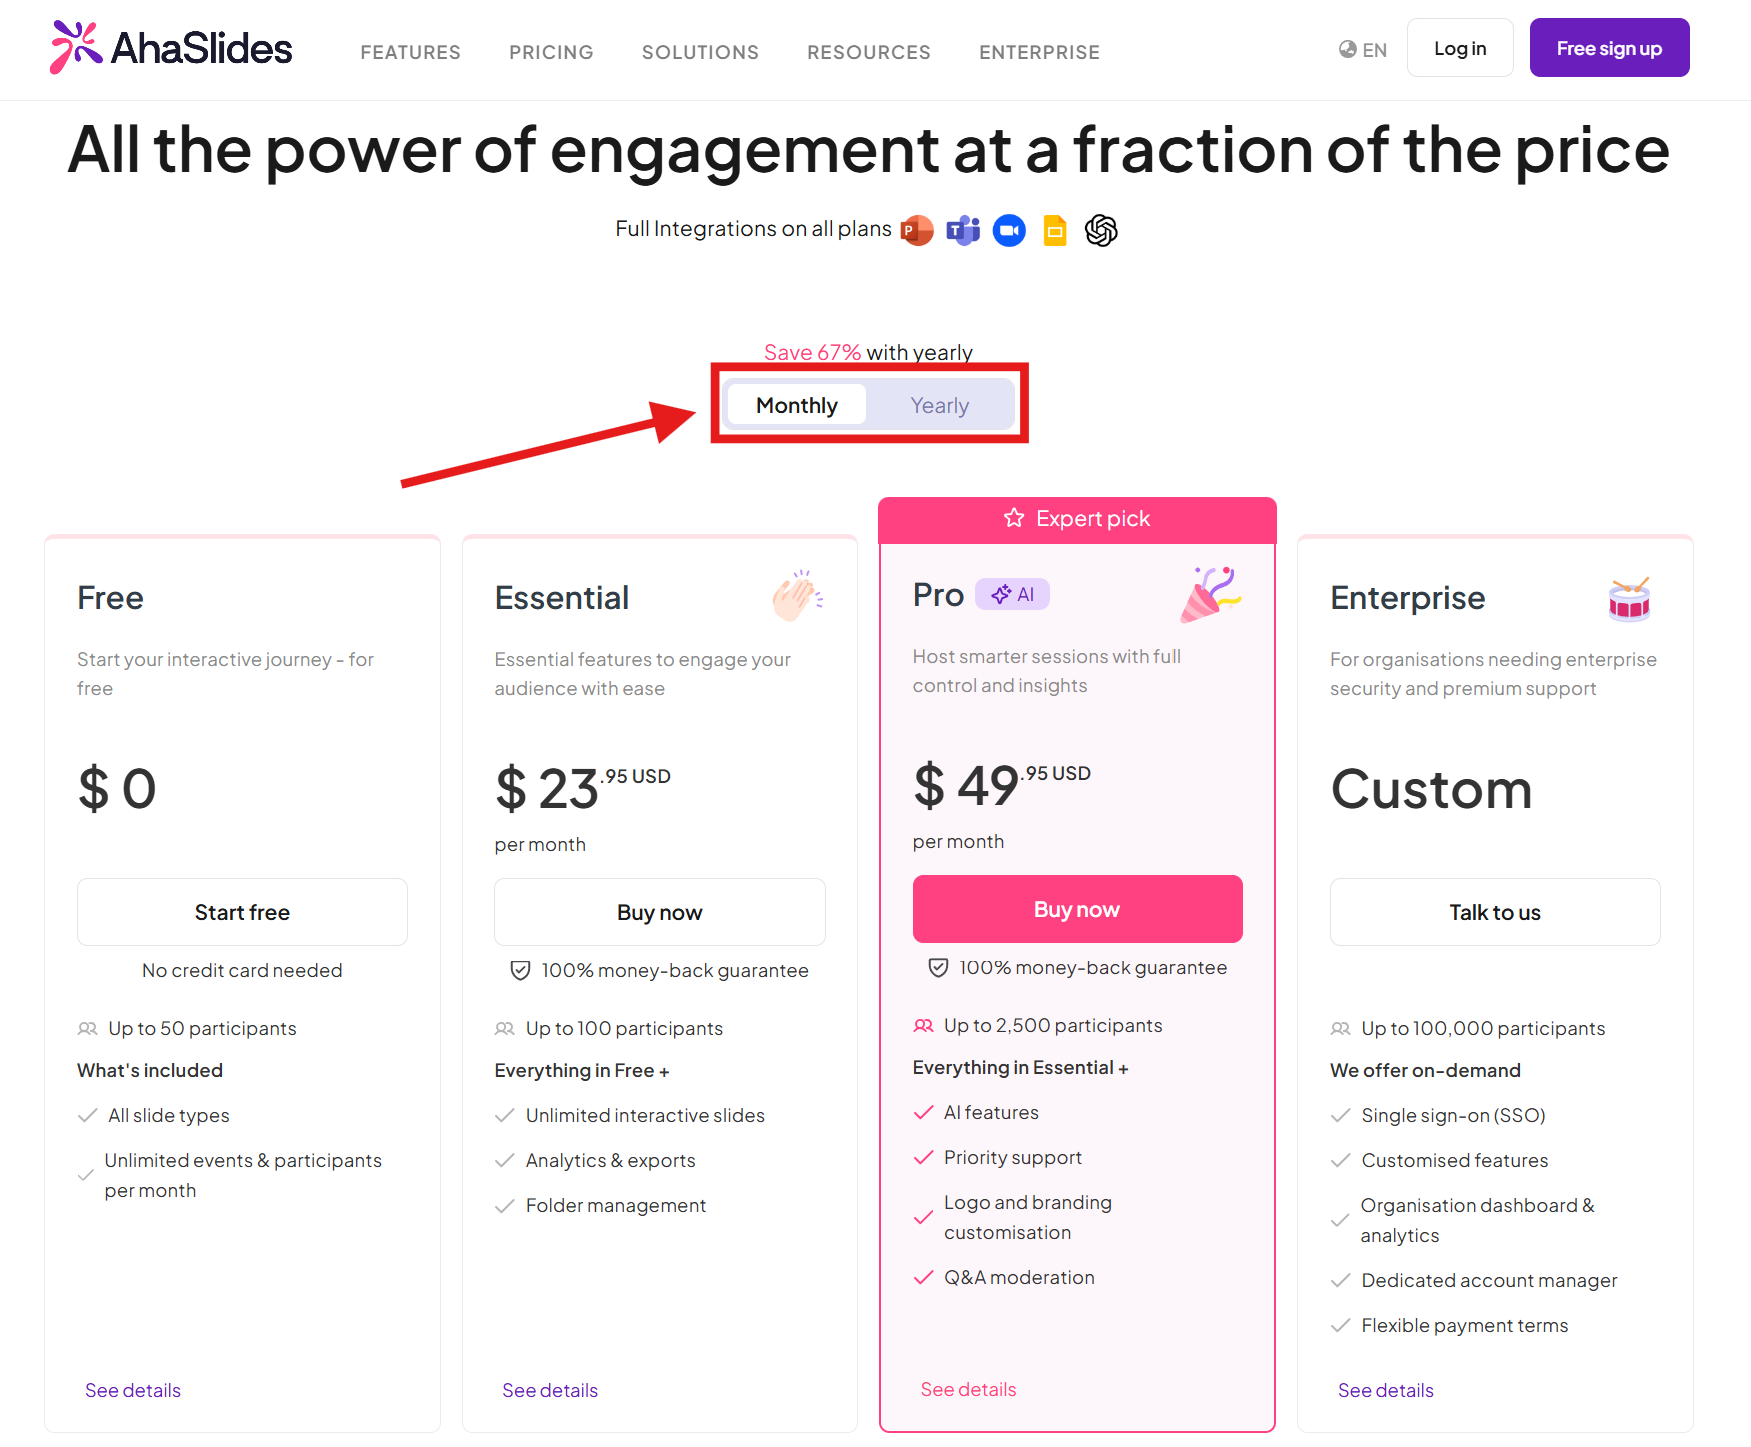This screenshot has height=1447, width=1751.
Task: Switch billing to Yearly
Action: click(x=939, y=405)
